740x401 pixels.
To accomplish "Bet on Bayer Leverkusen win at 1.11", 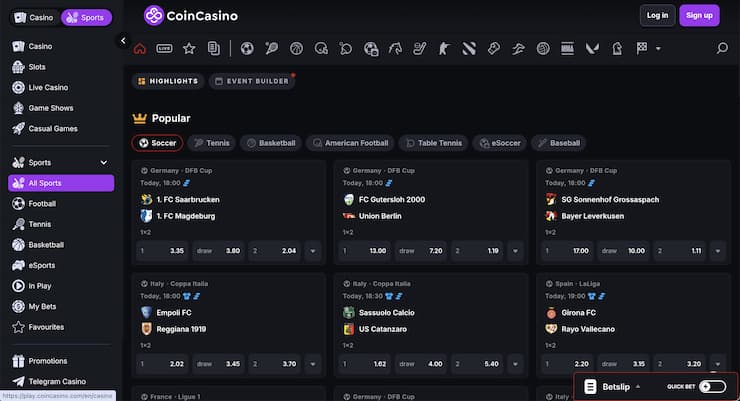I will [679, 251].
